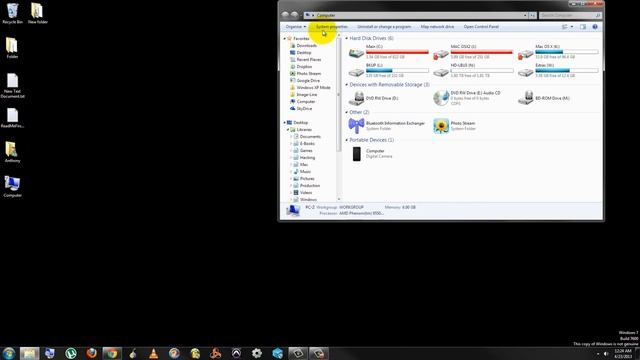
Task: Click System properties in the toolbar
Action: point(332,27)
